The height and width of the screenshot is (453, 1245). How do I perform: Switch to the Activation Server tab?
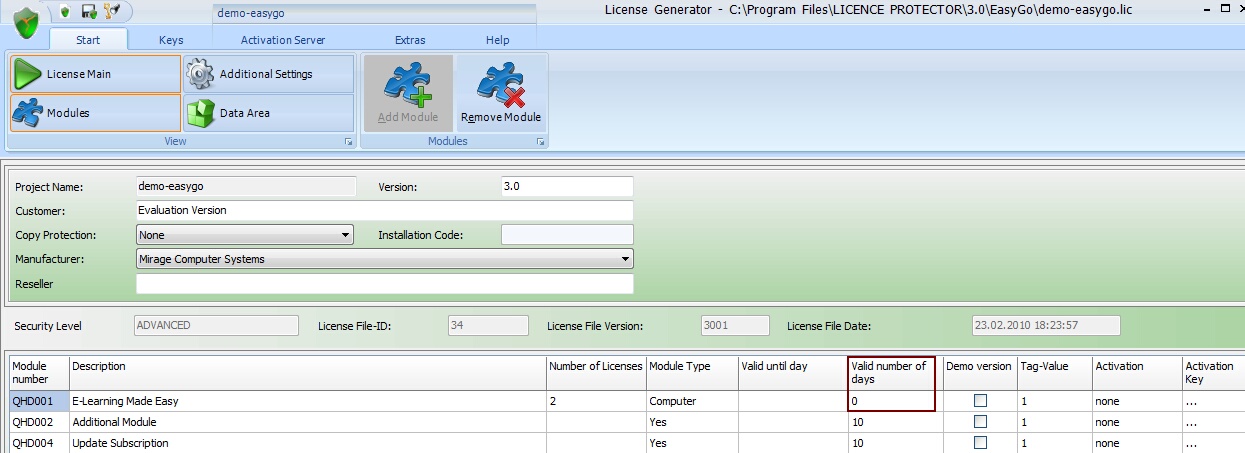(283, 40)
